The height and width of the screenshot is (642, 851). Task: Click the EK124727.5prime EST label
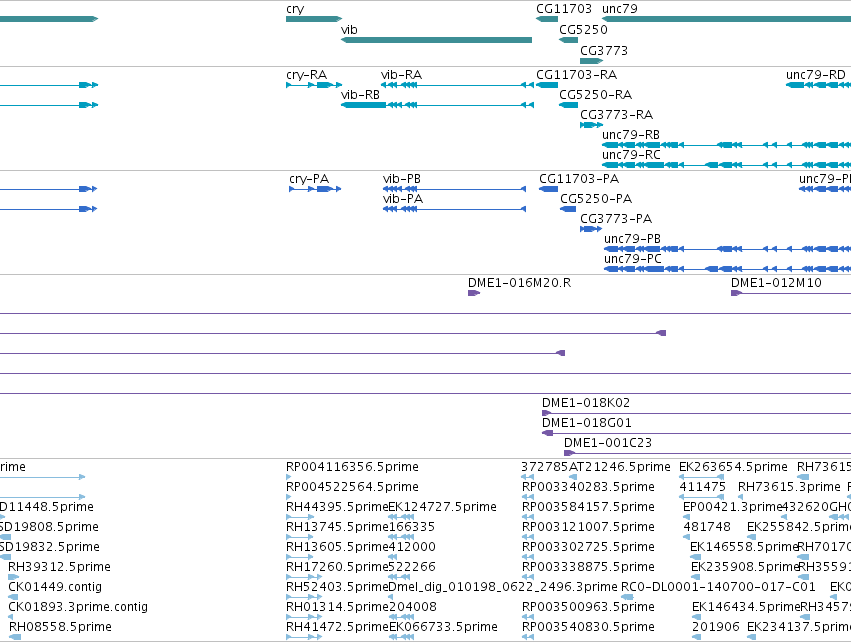point(442,507)
